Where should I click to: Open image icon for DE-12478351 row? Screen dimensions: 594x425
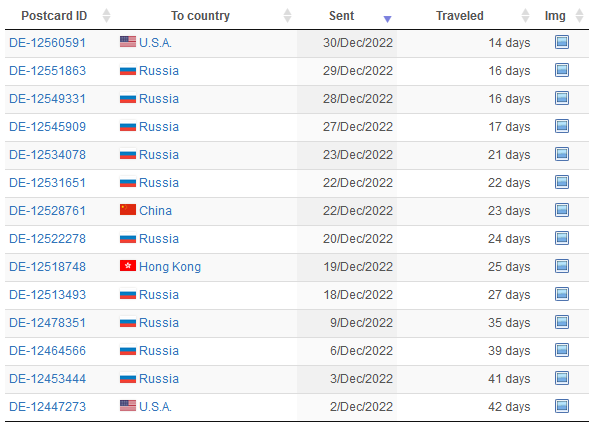tap(562, 322)
